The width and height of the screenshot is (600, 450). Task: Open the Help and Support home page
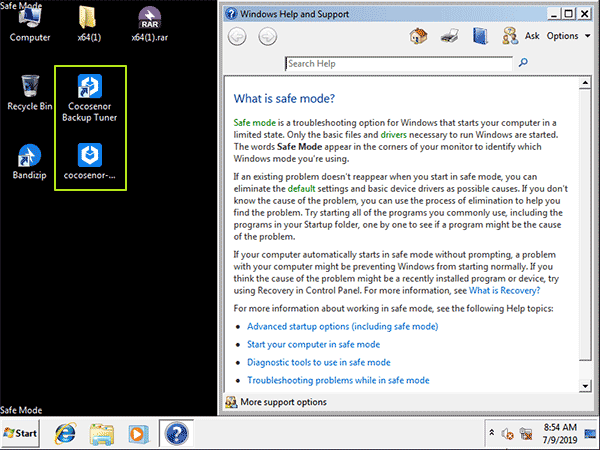click(x=418, y=36)
